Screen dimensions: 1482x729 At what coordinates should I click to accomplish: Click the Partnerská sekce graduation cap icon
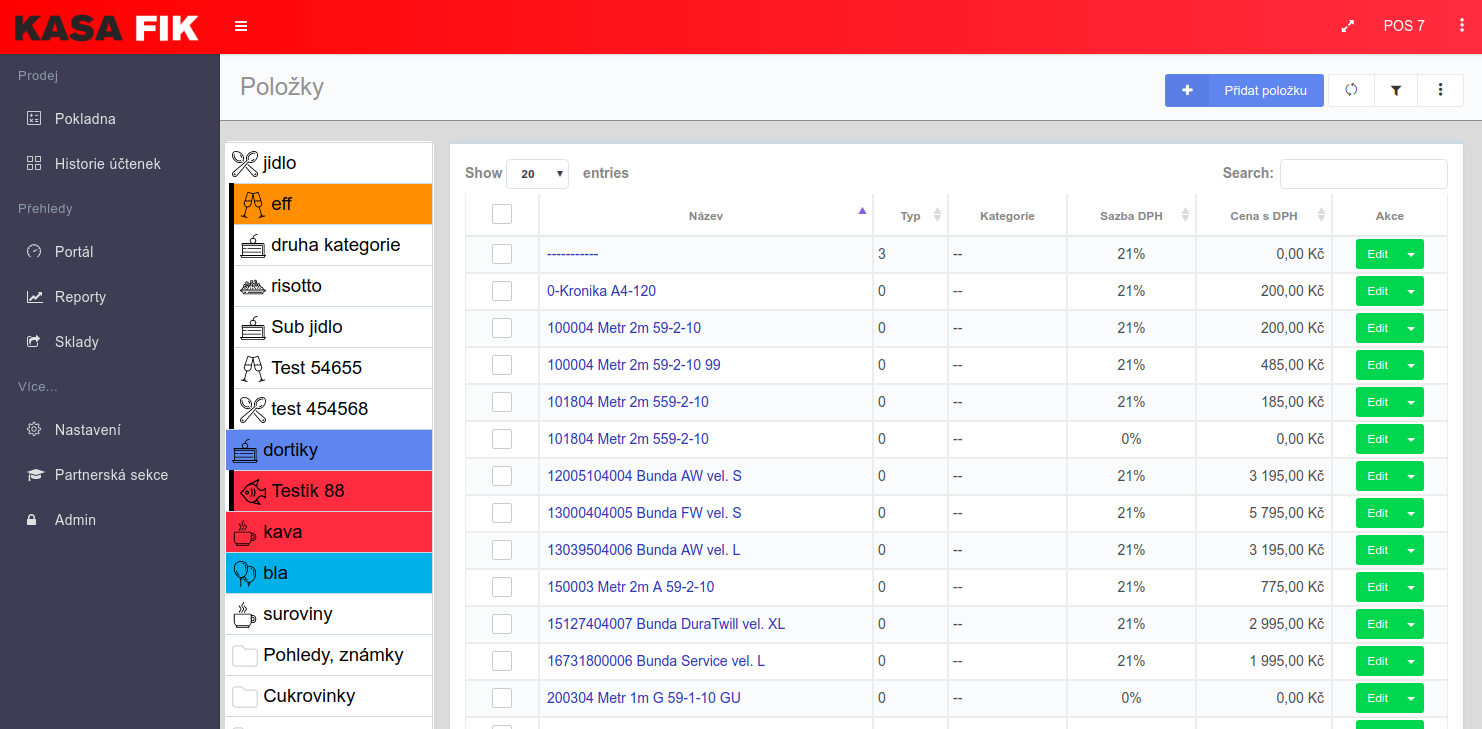[35, 474]
